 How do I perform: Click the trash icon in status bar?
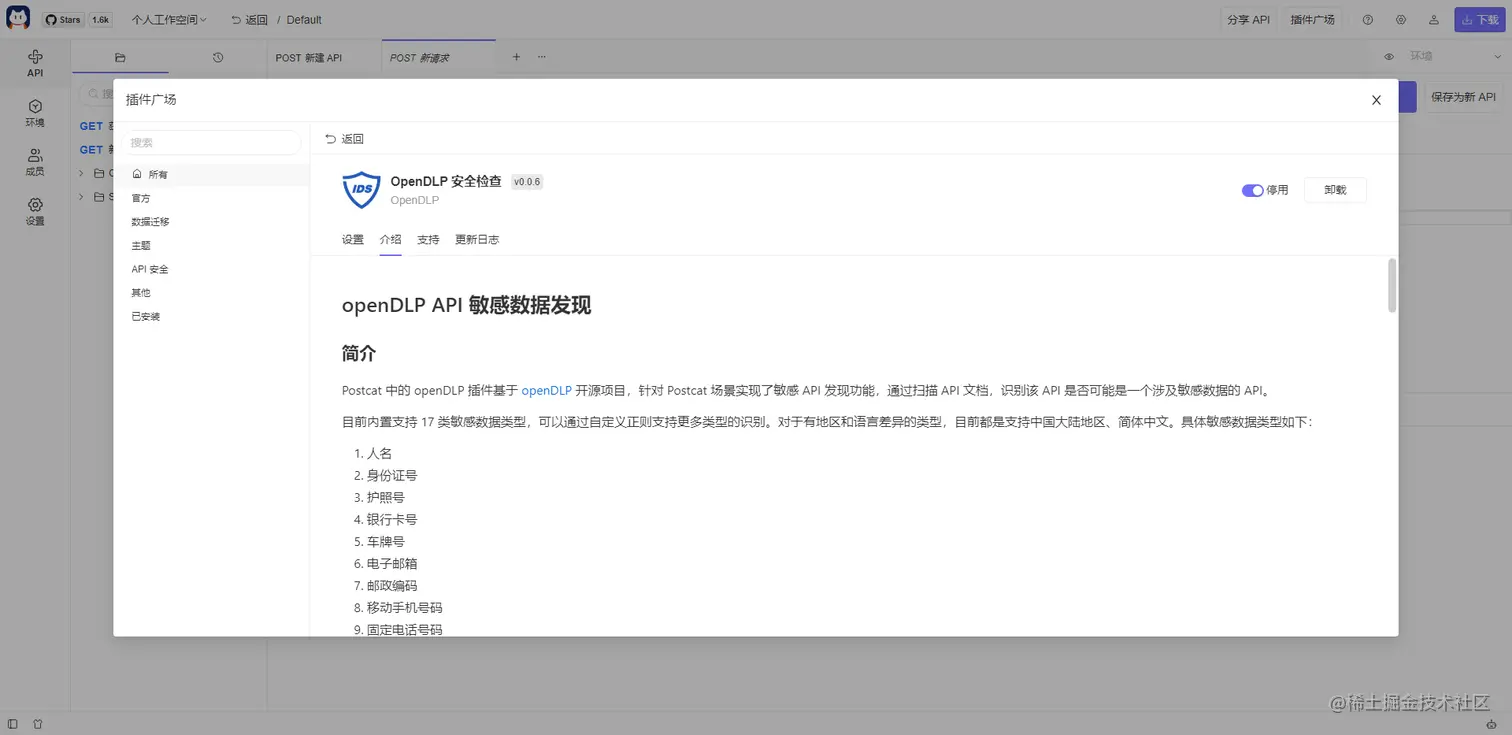(38, 723)
